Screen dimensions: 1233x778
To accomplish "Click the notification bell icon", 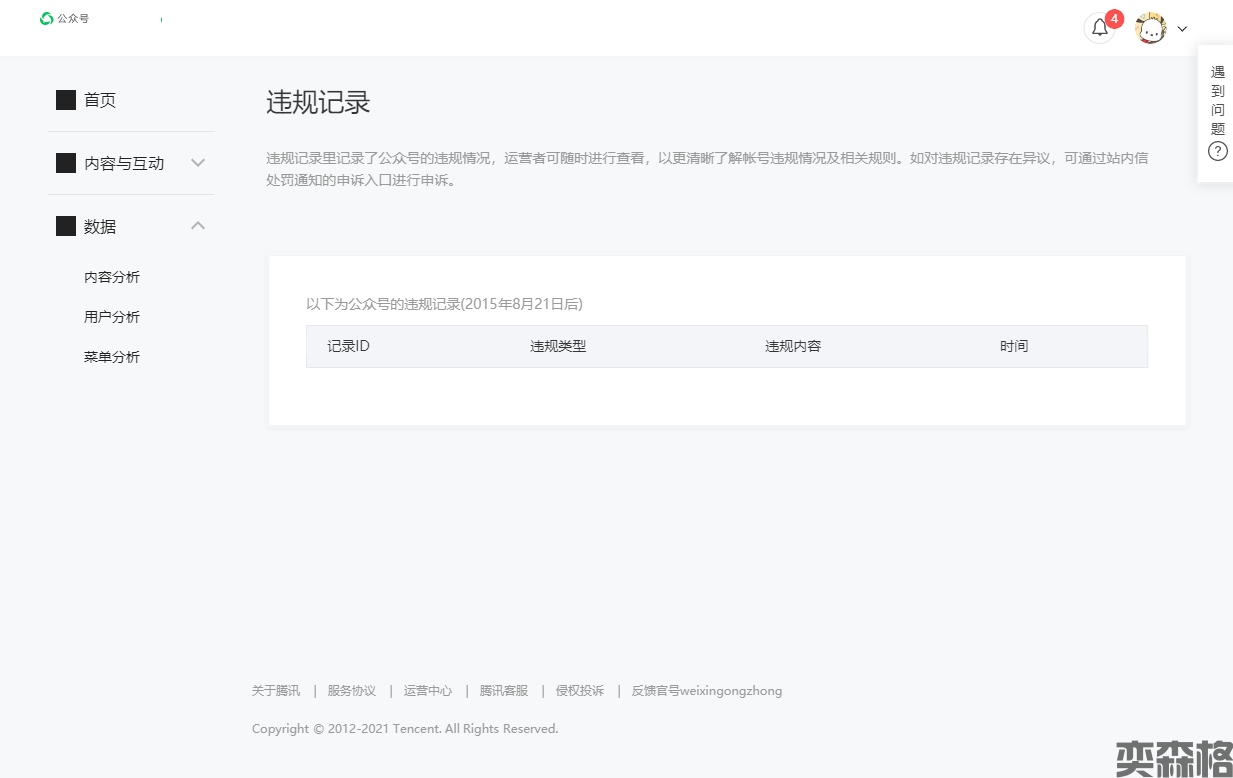I will [1099, 28].
